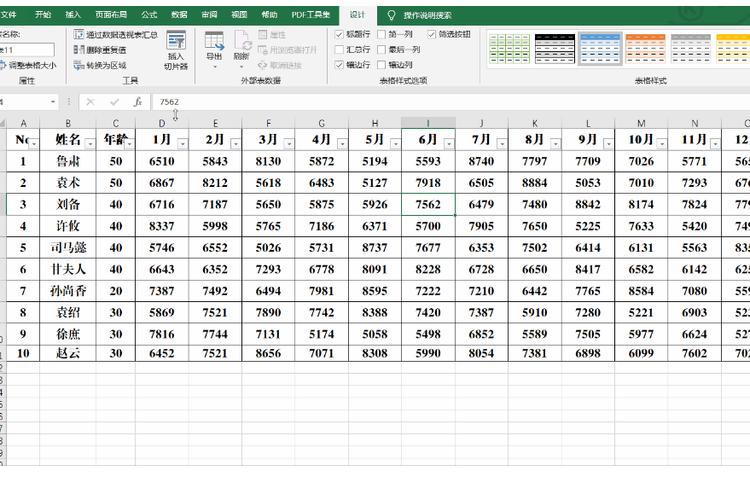Image resolution: width=750 pixels, height=500 pixels.
Task: Enable the 最后一列 last column checkbox
Action: click(381, 50)
